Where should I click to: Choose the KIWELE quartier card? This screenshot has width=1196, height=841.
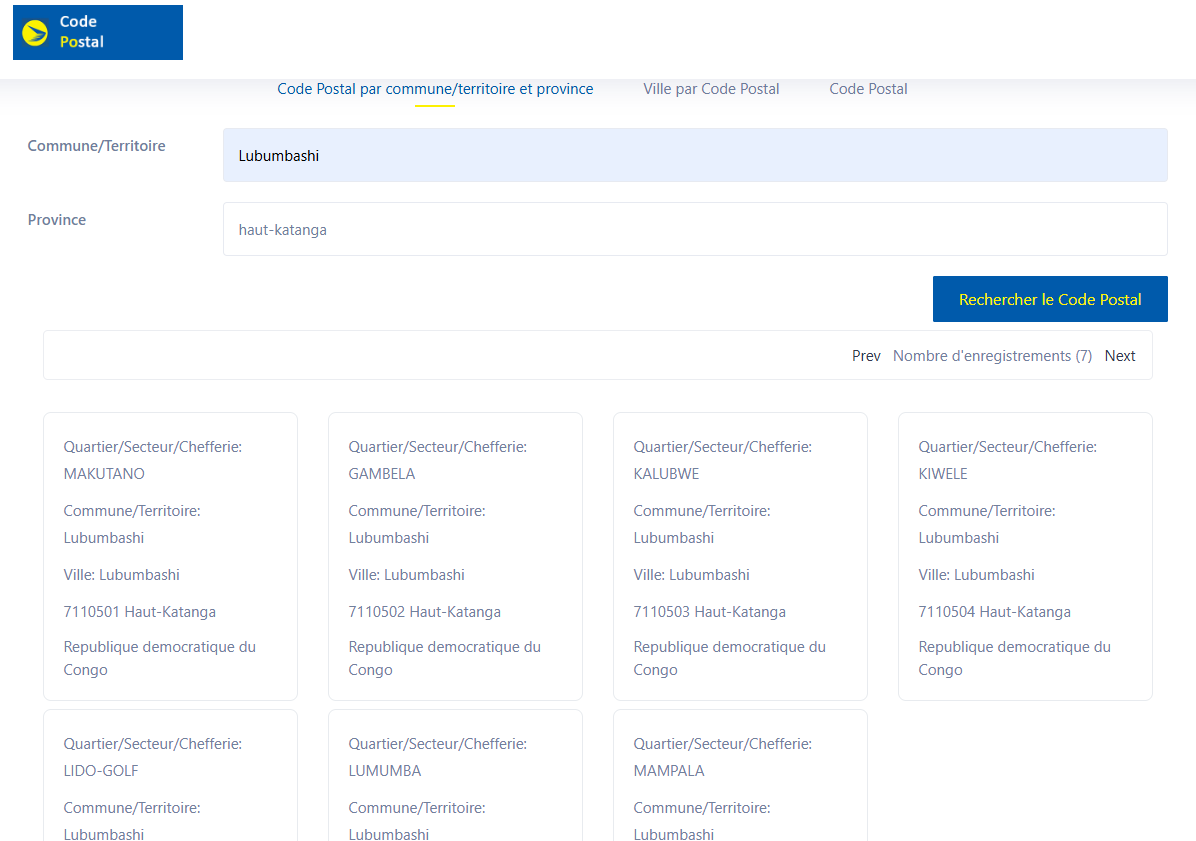(1025, 556)
